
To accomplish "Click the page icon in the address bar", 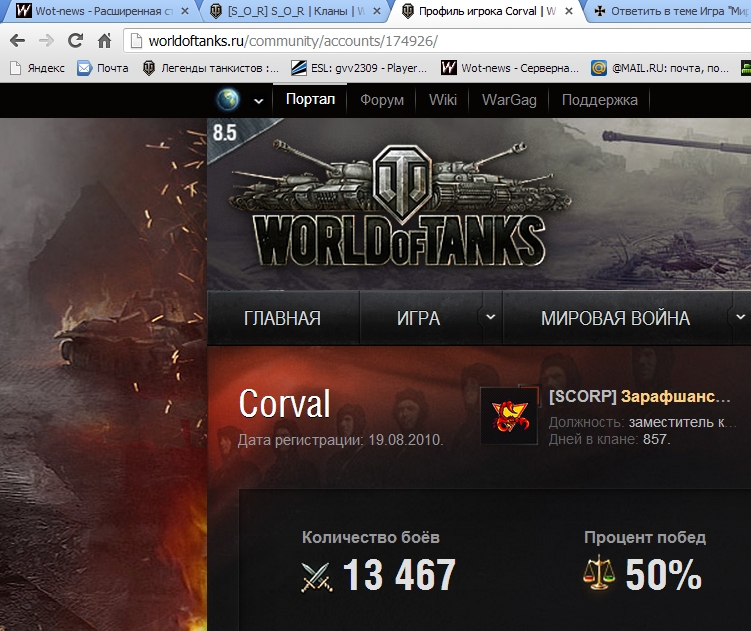I will (x=136, y=41).
